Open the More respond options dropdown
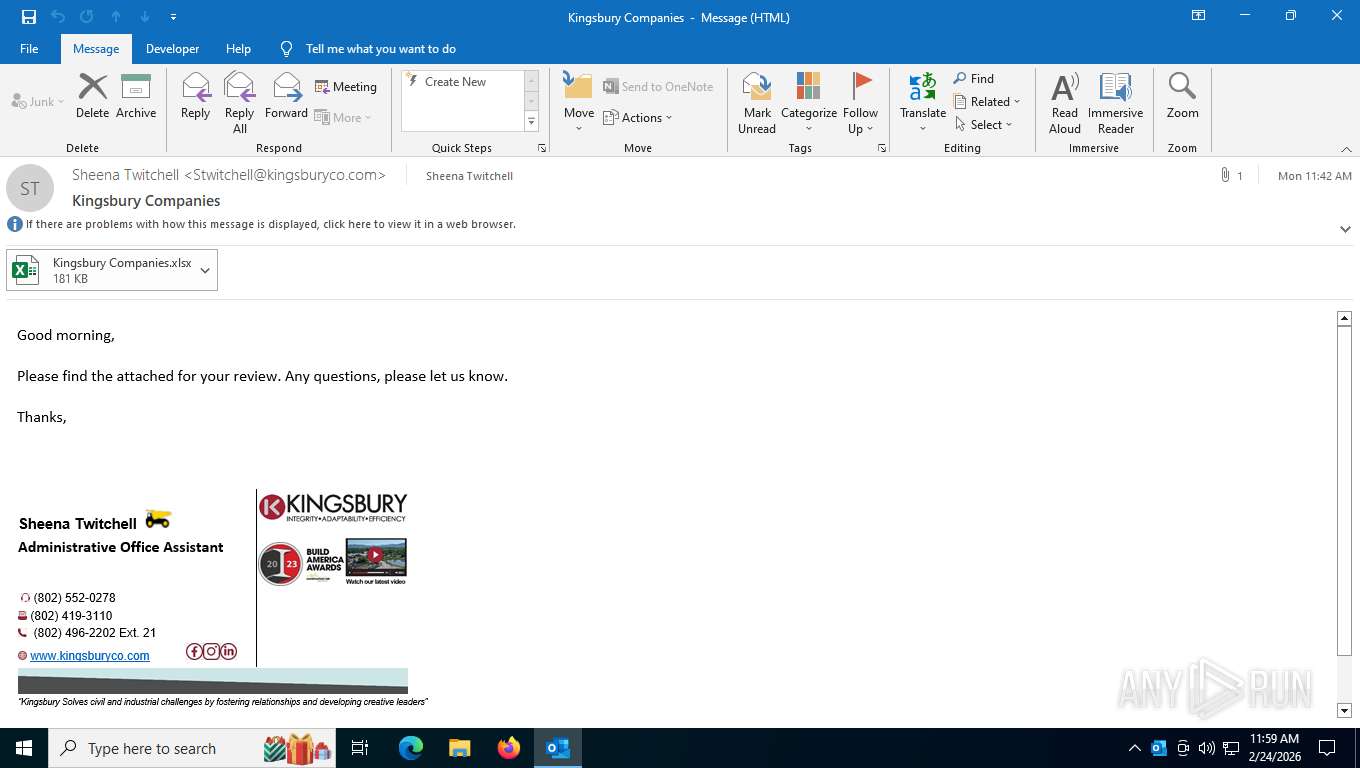This screenshot has height=768, width=1360. pos(344,117)
